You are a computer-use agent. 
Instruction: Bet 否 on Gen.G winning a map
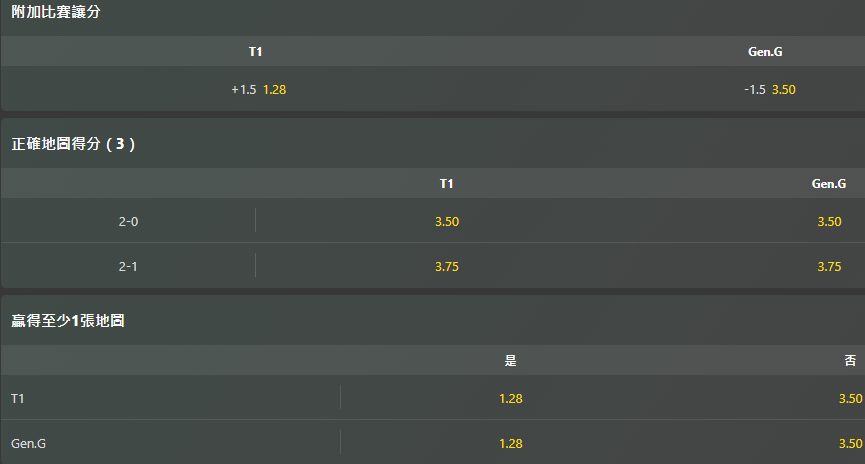pos(850,444)
